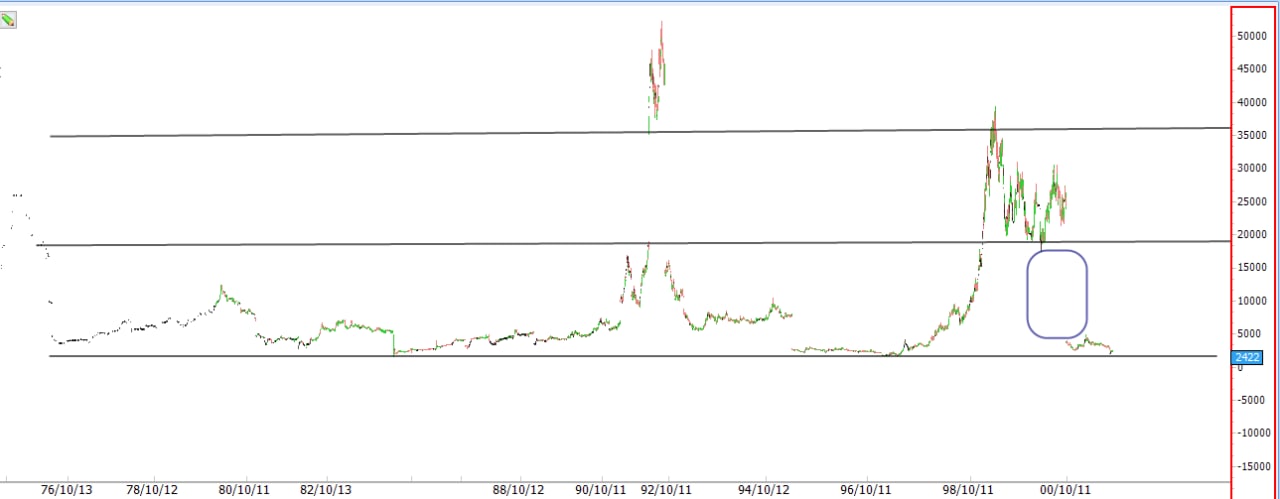Select the -10000 price axis label
This screenshot has width=1280, height=499.
[x=1253, y=433]
